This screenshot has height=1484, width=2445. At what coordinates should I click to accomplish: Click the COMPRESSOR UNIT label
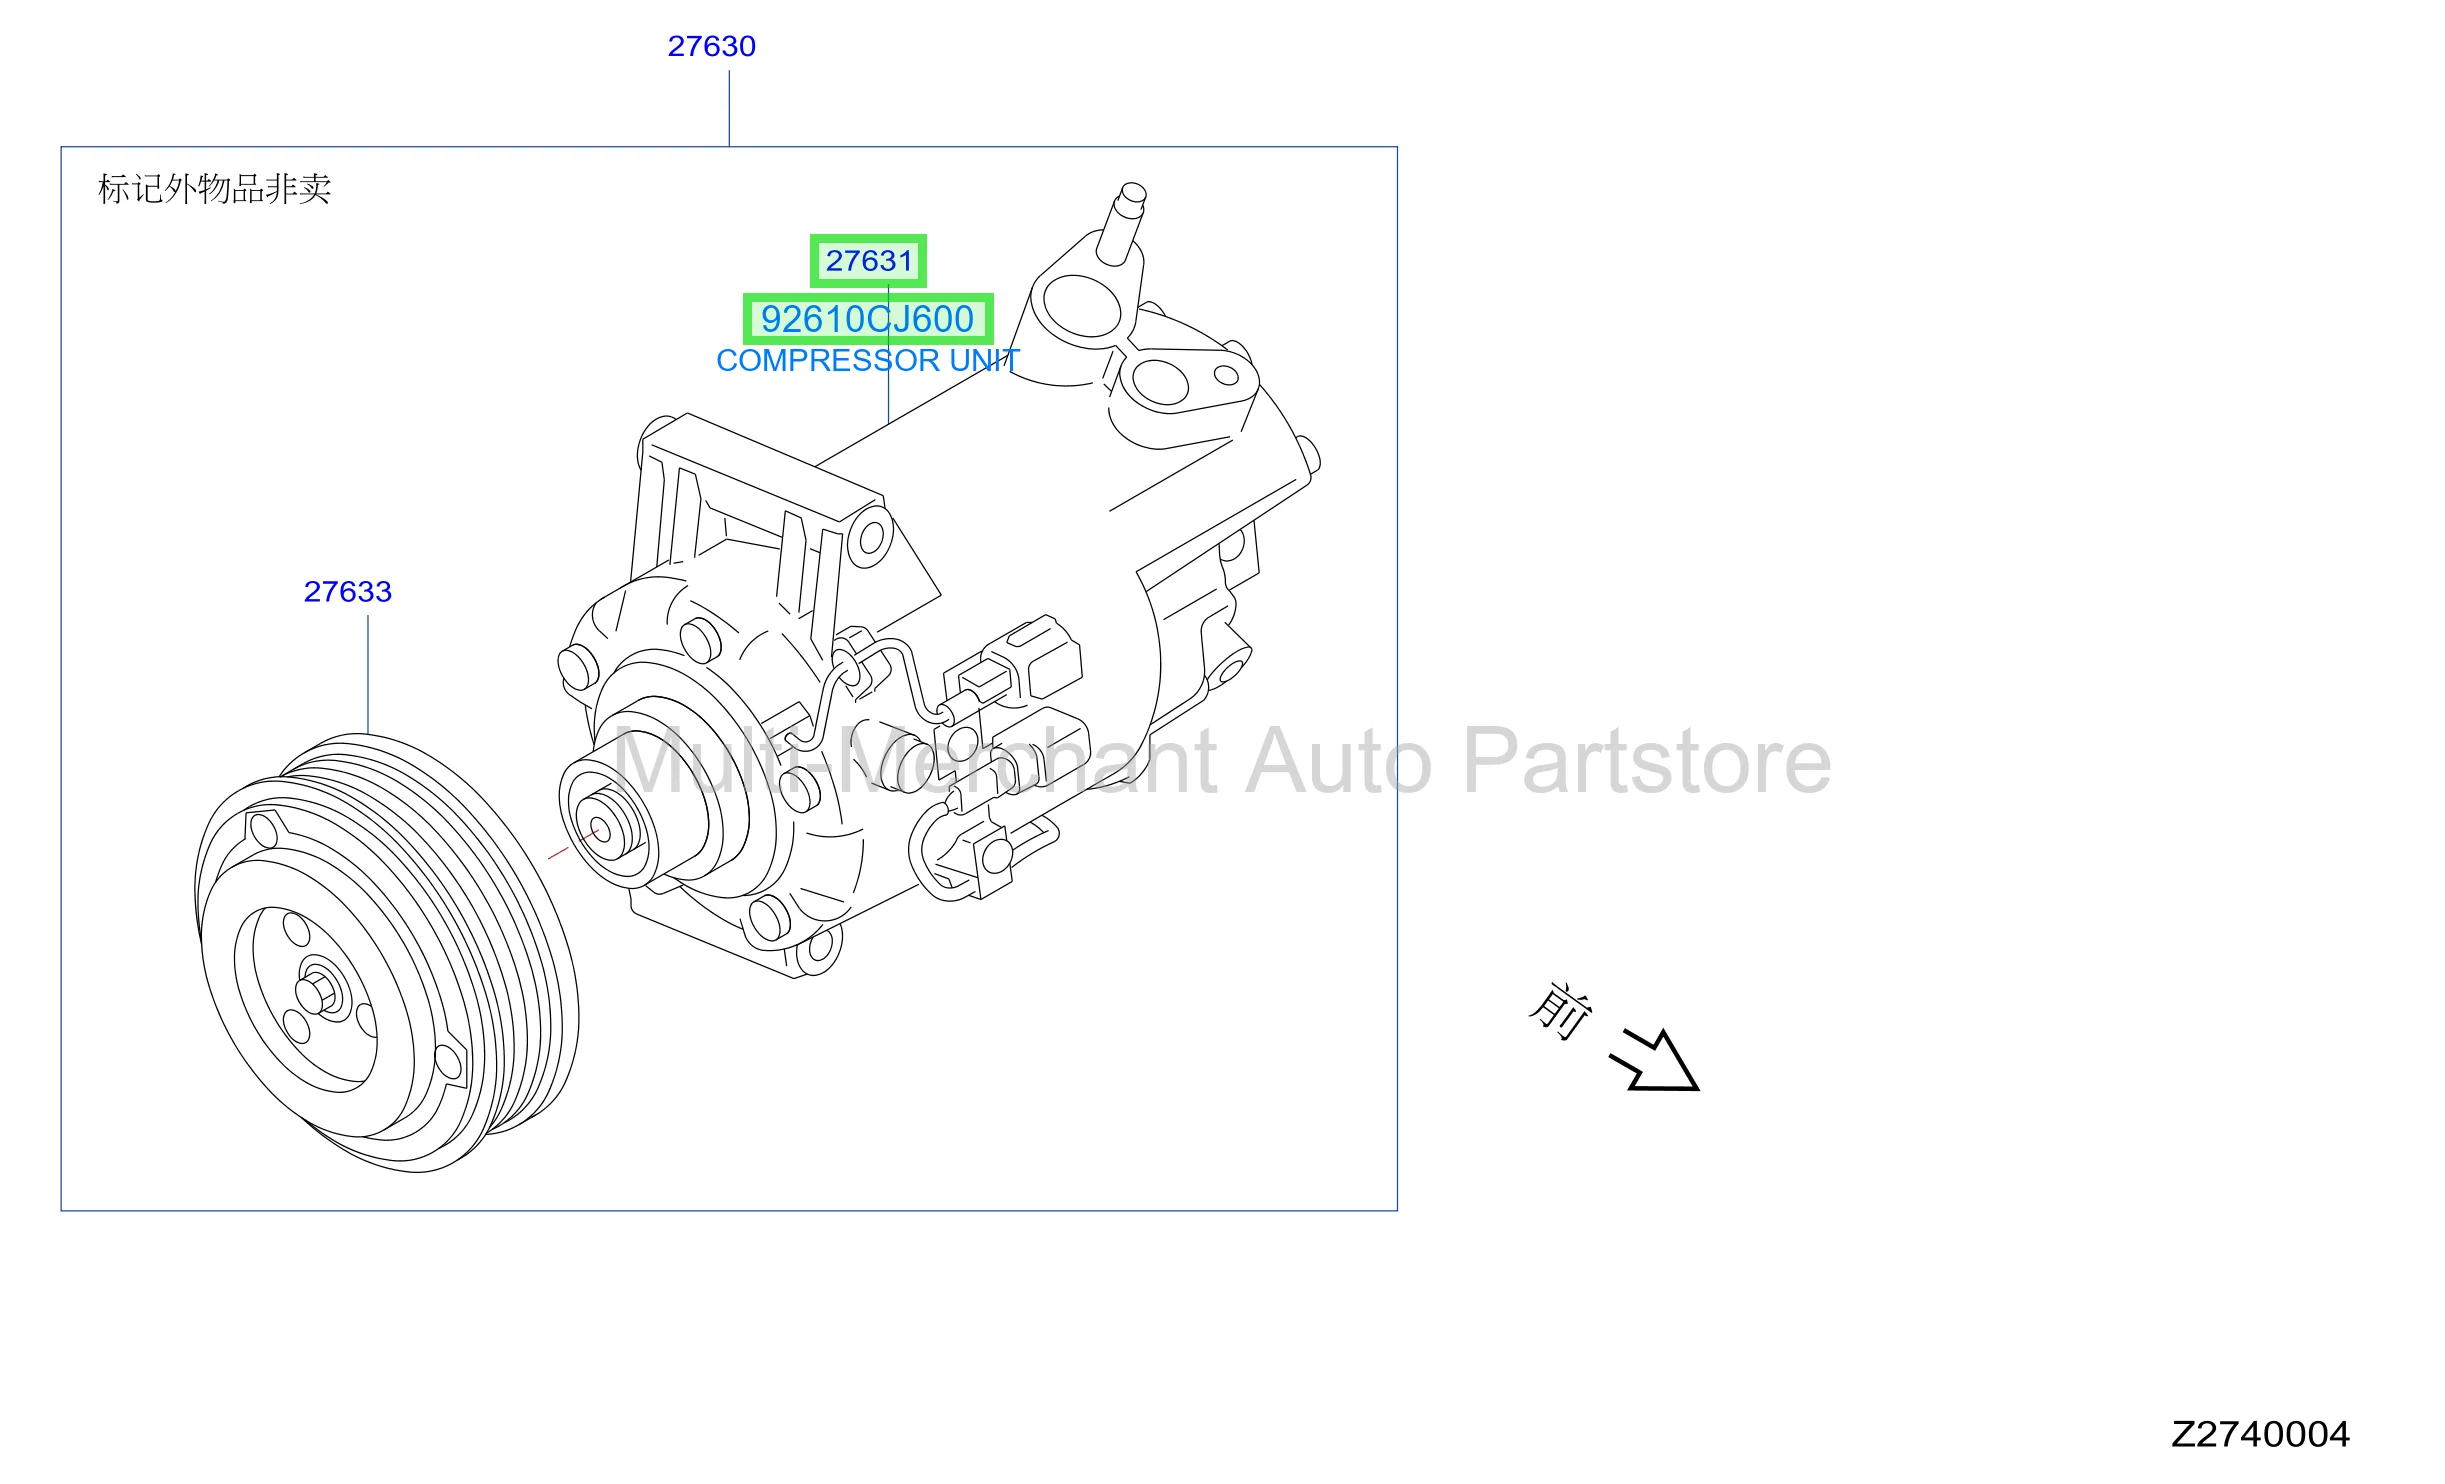(x=868, y=360)
